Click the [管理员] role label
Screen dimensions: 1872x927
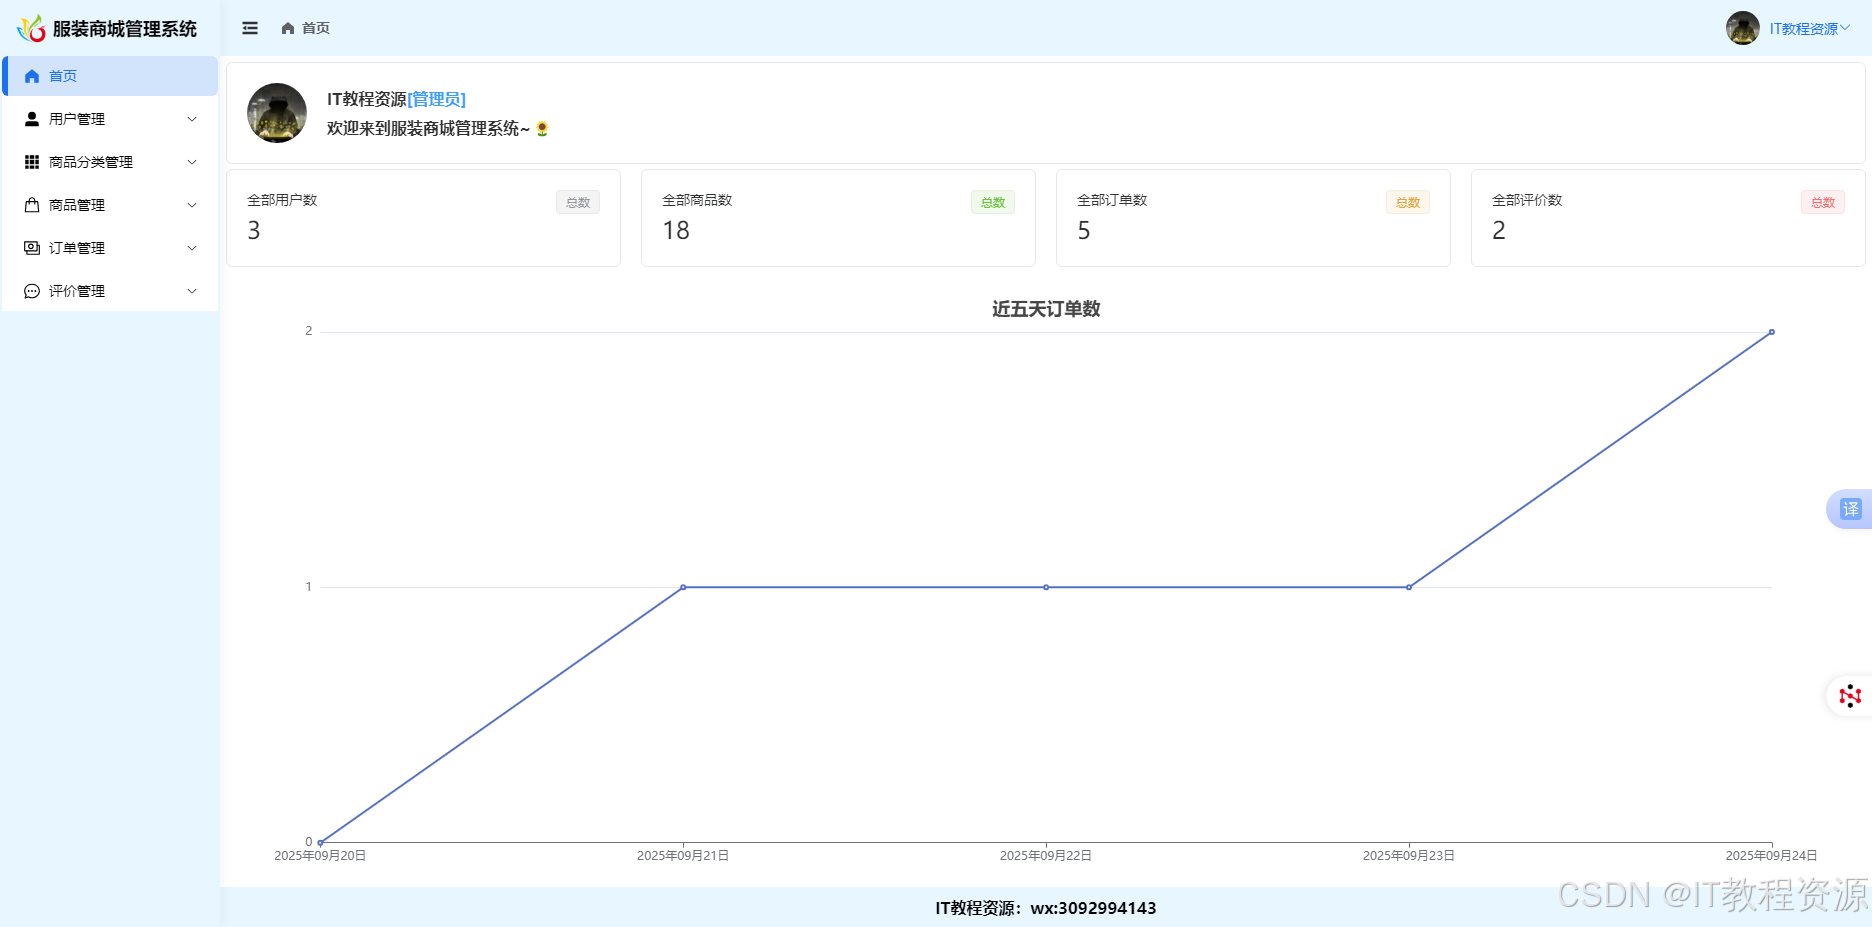point(437,99)
